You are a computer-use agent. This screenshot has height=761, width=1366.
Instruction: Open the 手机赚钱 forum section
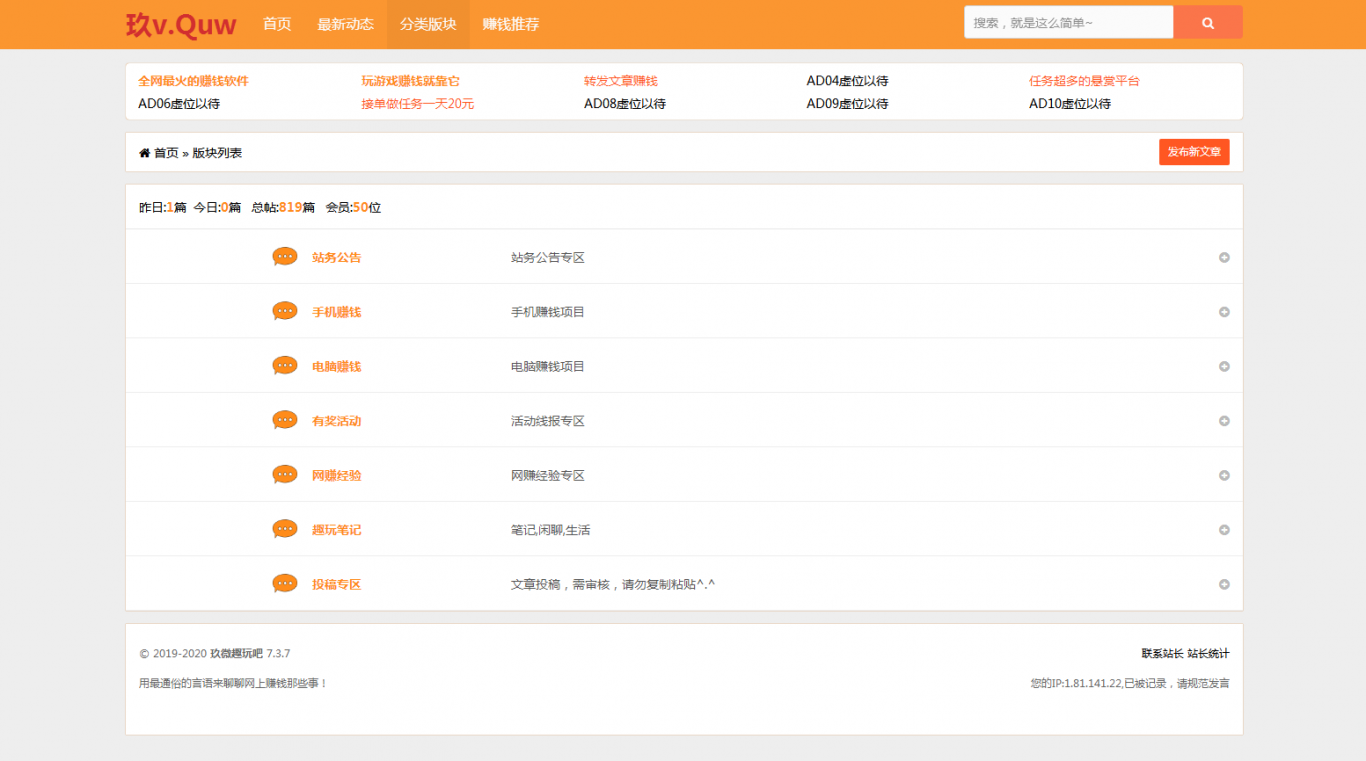[x=336, y=312]
